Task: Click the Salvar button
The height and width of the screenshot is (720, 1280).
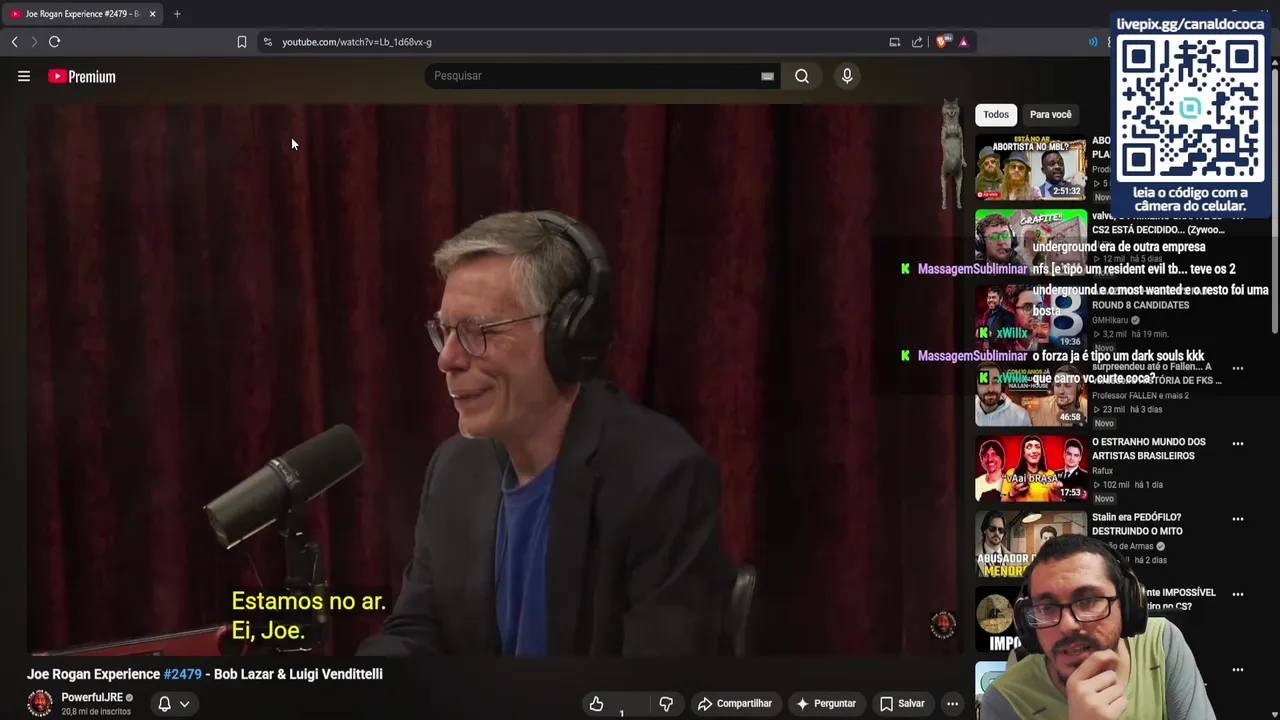Action: 902,704
